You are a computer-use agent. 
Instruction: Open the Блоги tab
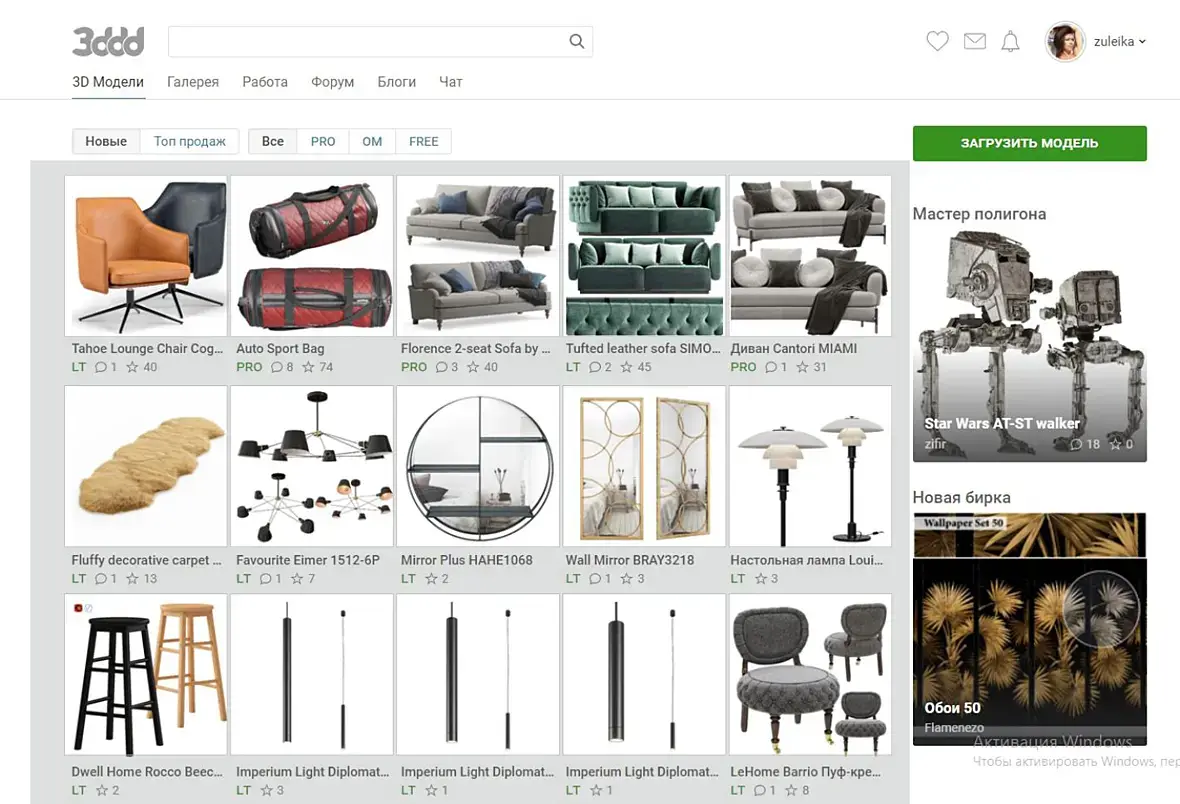coord(397,82)
